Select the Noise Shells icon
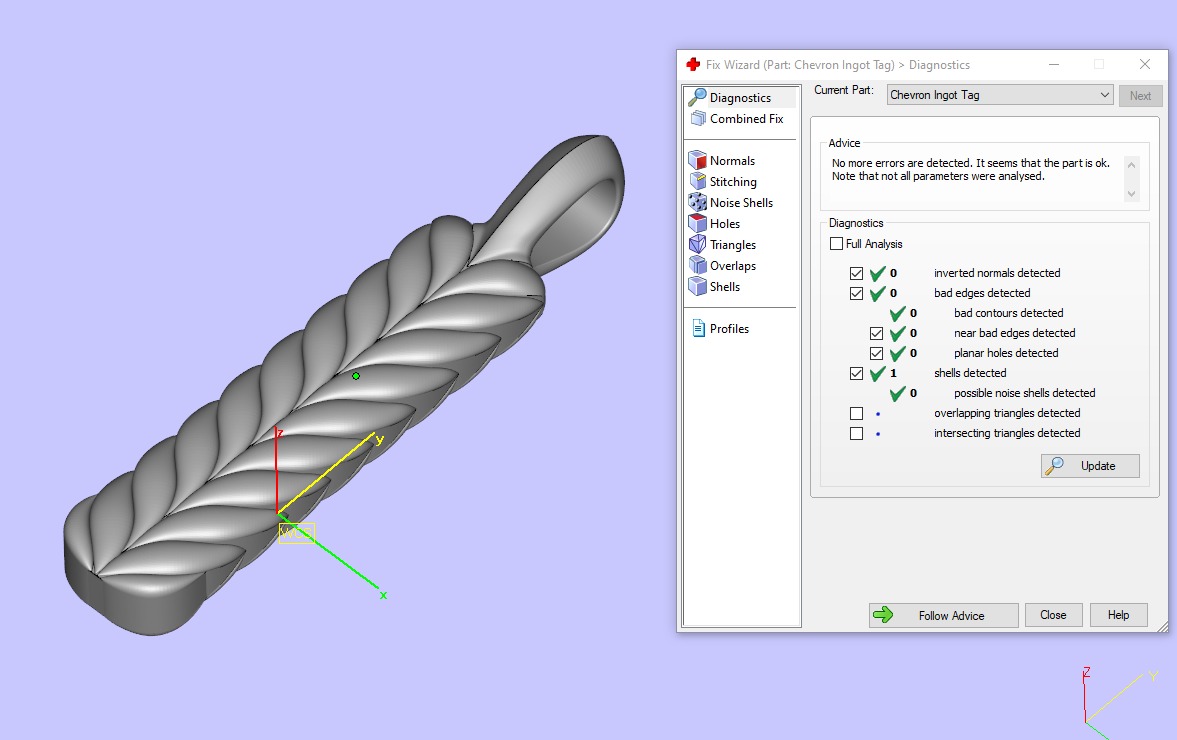Image resolution: width=1177 pixels, height=740 pixels. [x=697, y=202]
